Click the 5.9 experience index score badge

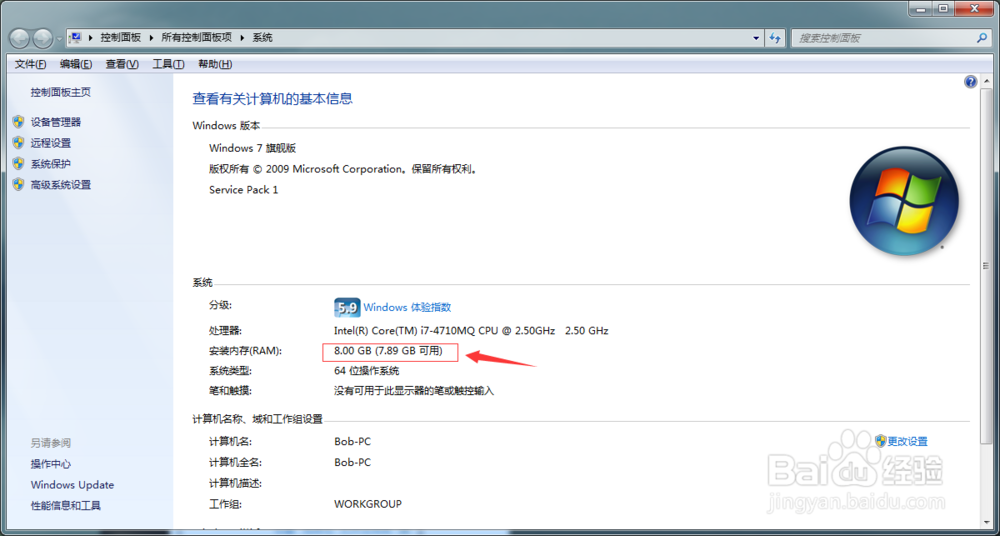coord(347,308)
